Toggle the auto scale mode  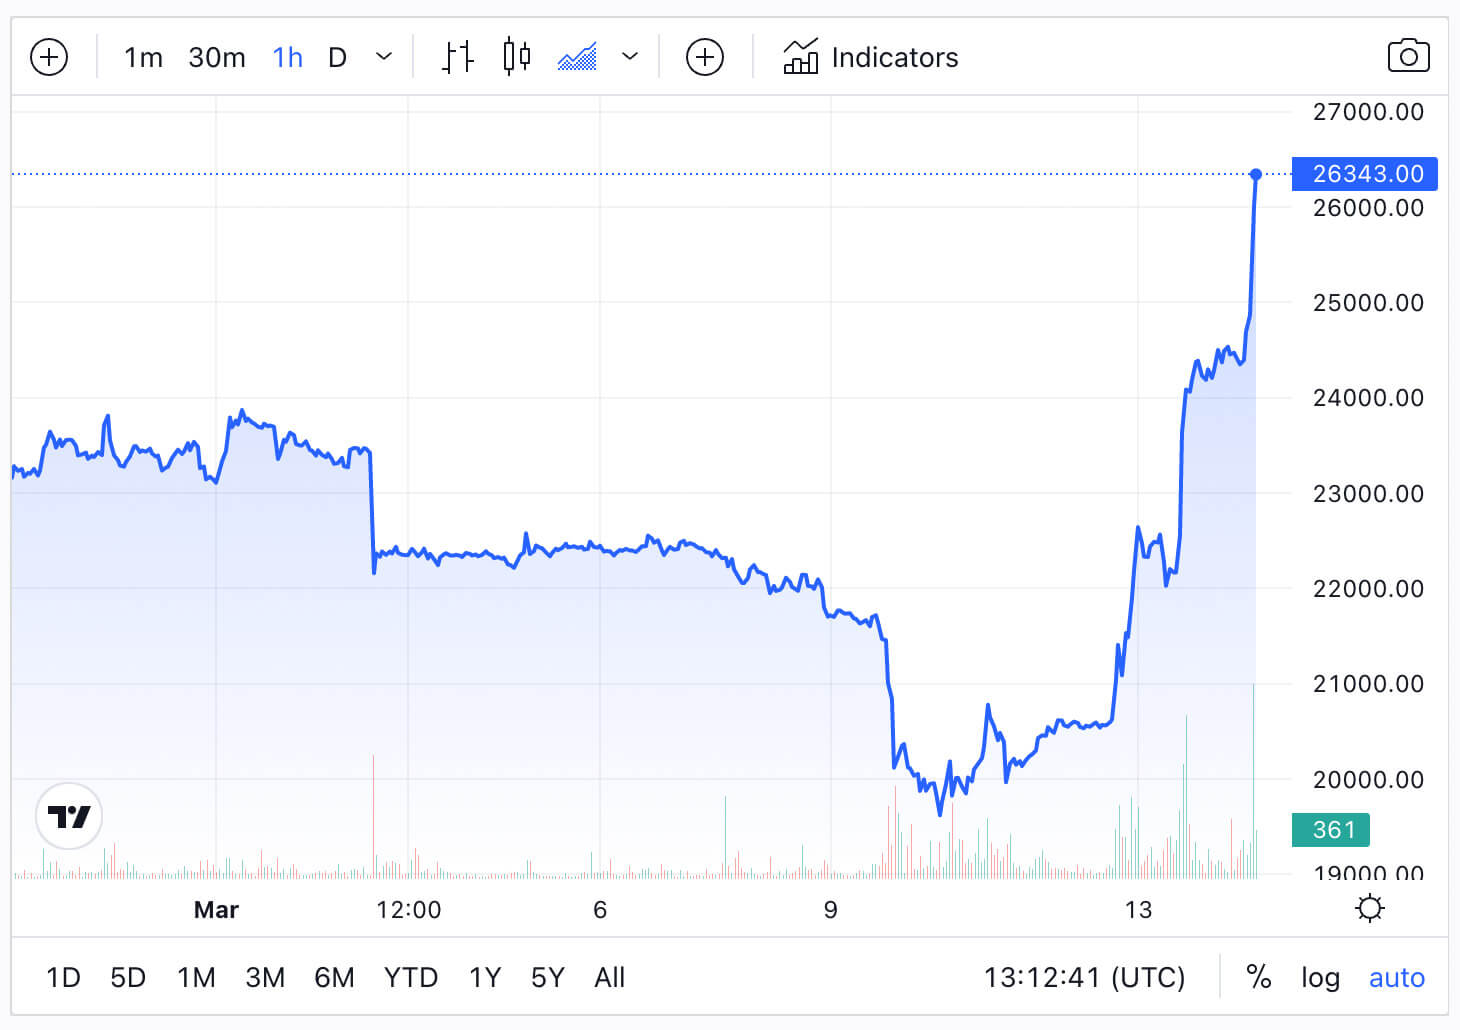1396,977
